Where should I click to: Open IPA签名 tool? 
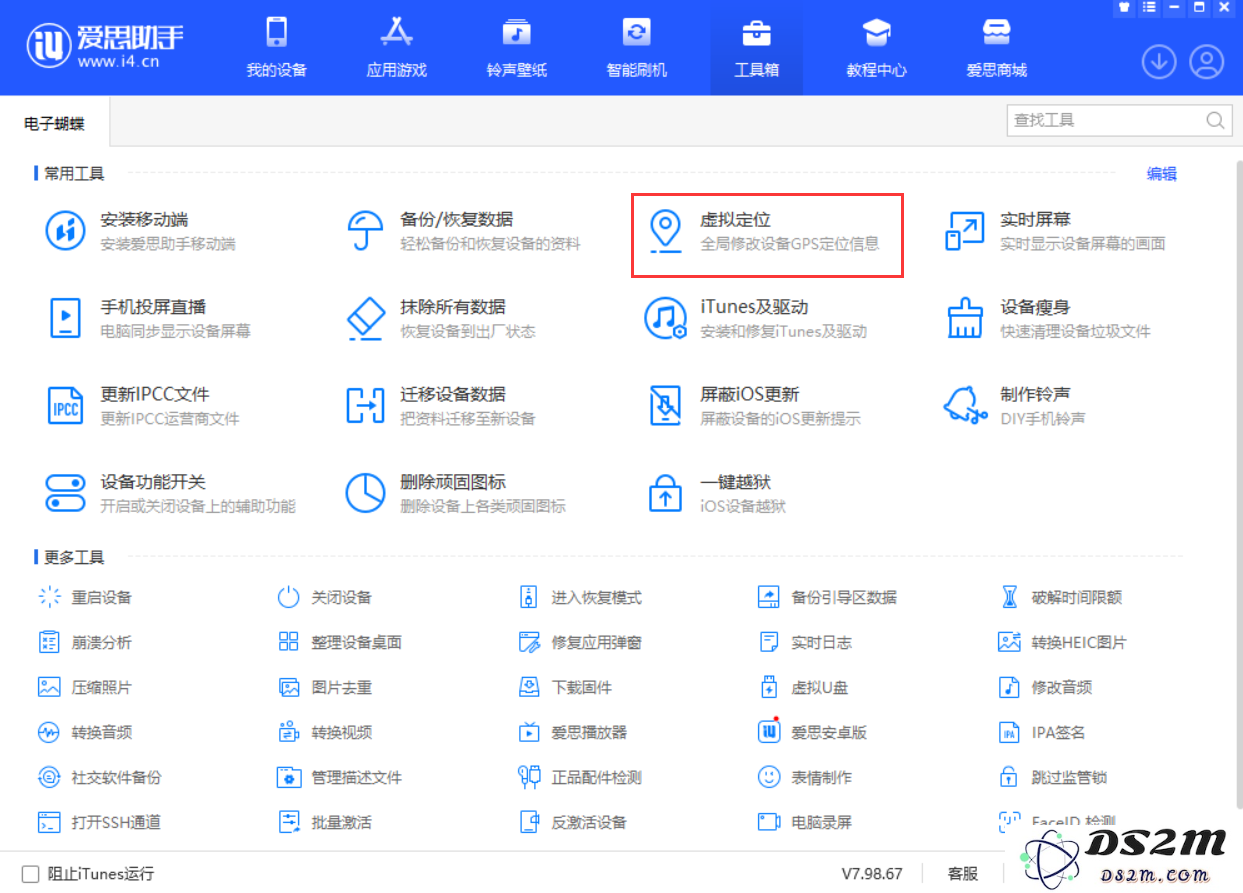(1042, 732)
